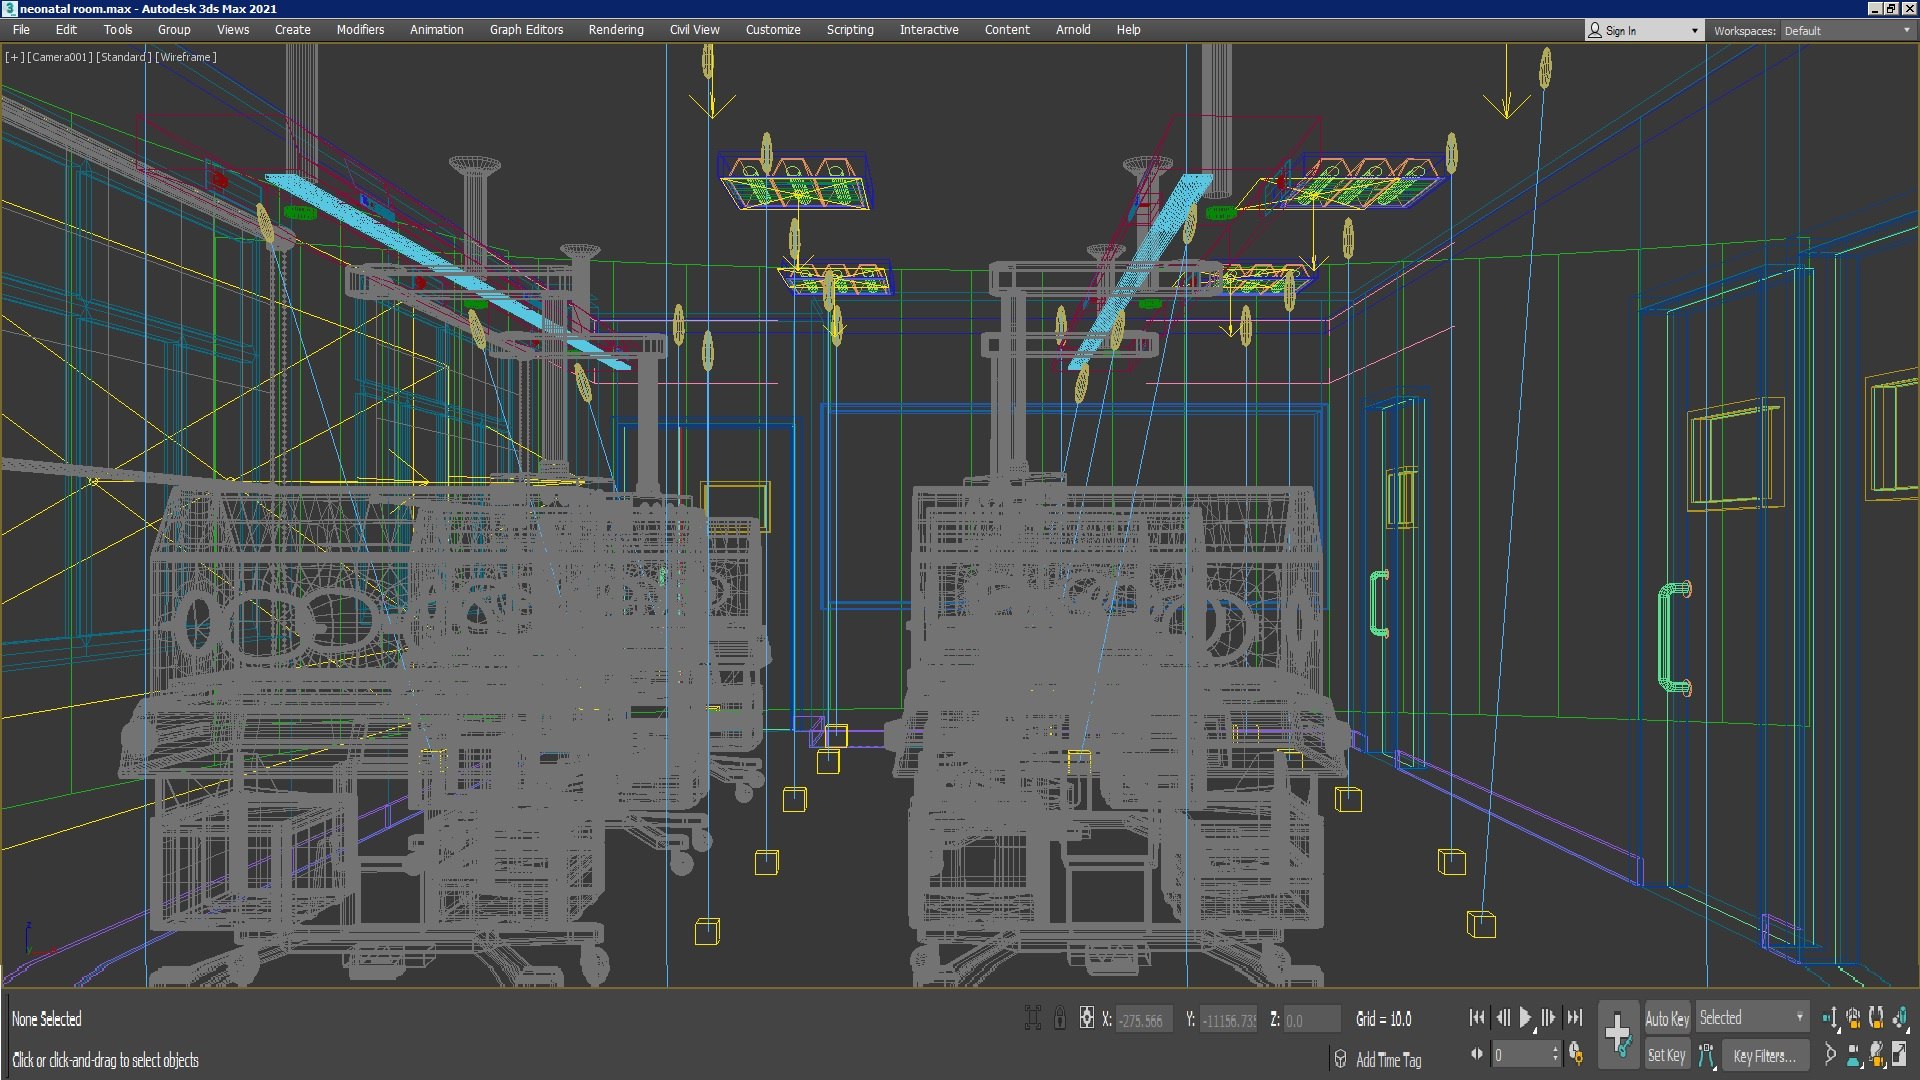This screenshot has height=1080, width=1920.
Task: Open the Selected key filter dropdown
Action: [1752, 1018]
